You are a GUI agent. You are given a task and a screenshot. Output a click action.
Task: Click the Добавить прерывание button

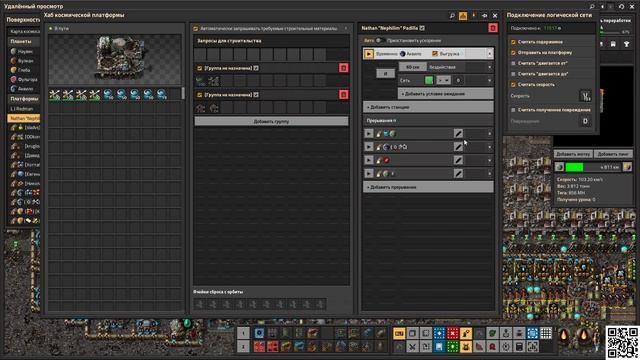428,187
